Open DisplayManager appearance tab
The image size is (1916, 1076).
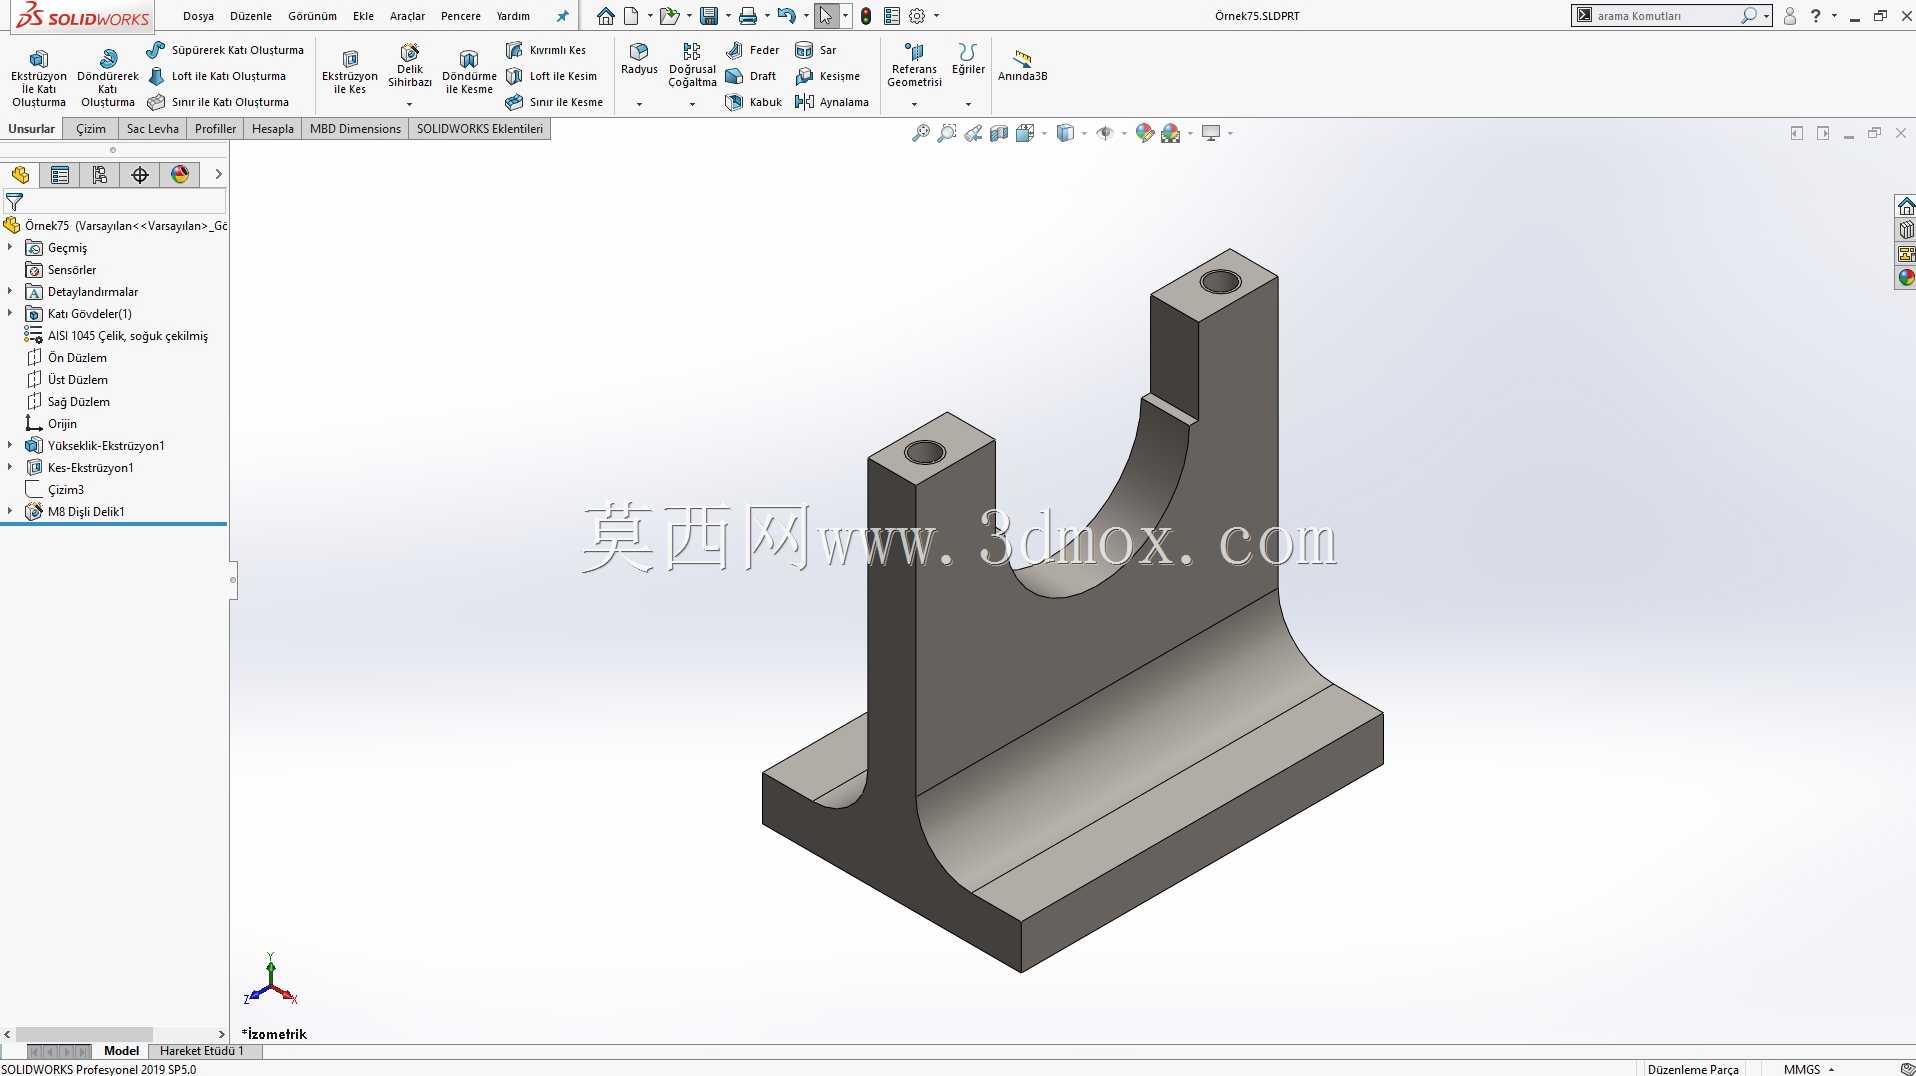[180, 175]
